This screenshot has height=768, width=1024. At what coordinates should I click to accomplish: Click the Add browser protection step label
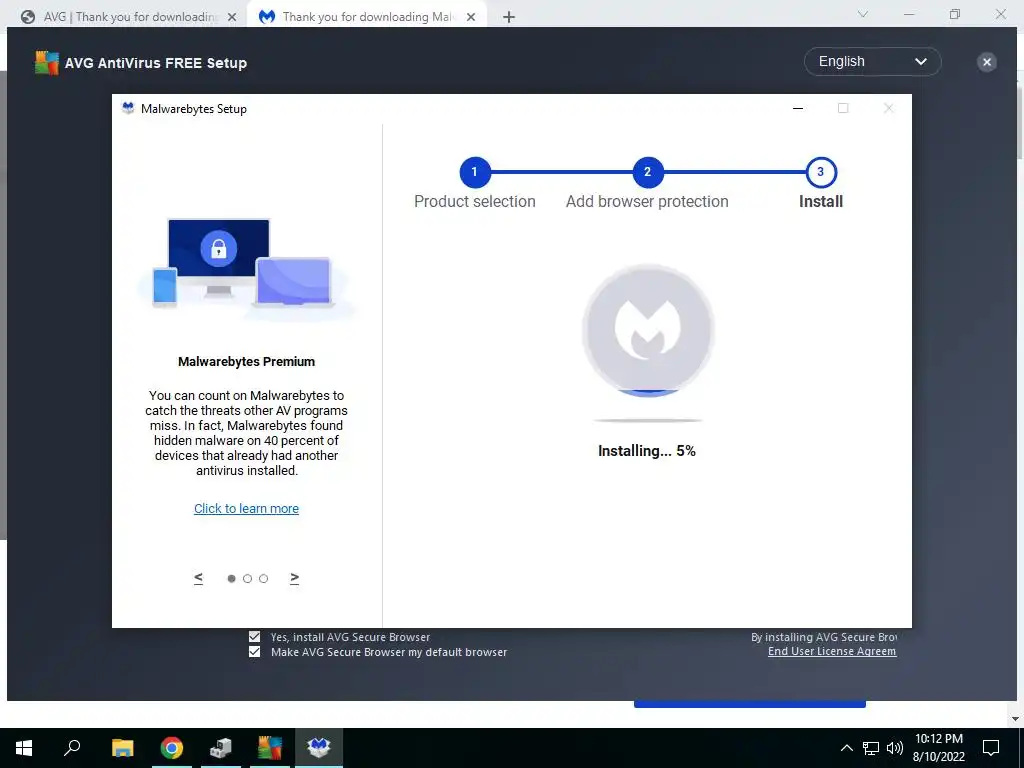coord(647,202)
